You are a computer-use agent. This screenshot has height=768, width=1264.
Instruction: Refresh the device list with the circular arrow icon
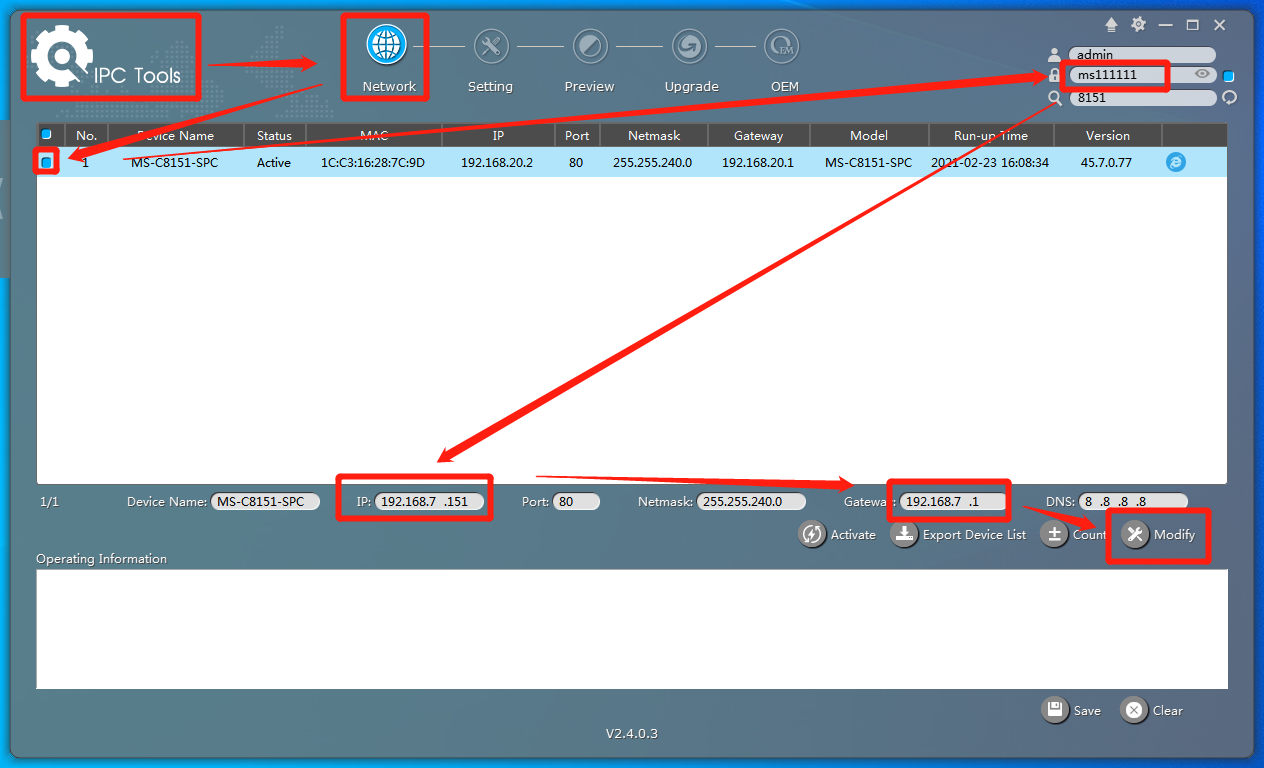point(1230,98)
